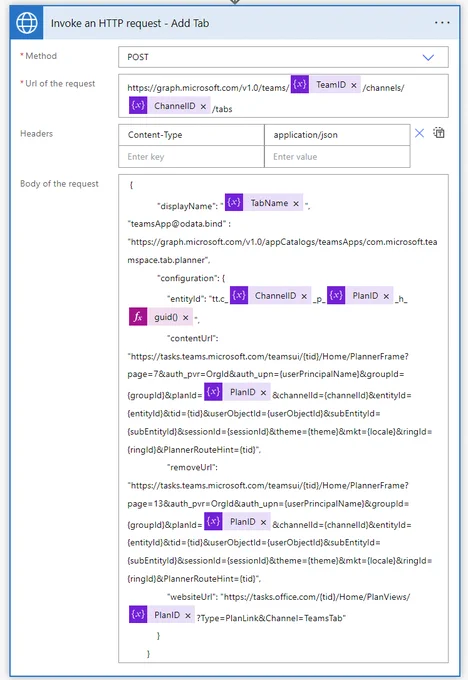Click the Content-Type header key field
This screenshot has height=680, width=468.
tap(191, 135)
